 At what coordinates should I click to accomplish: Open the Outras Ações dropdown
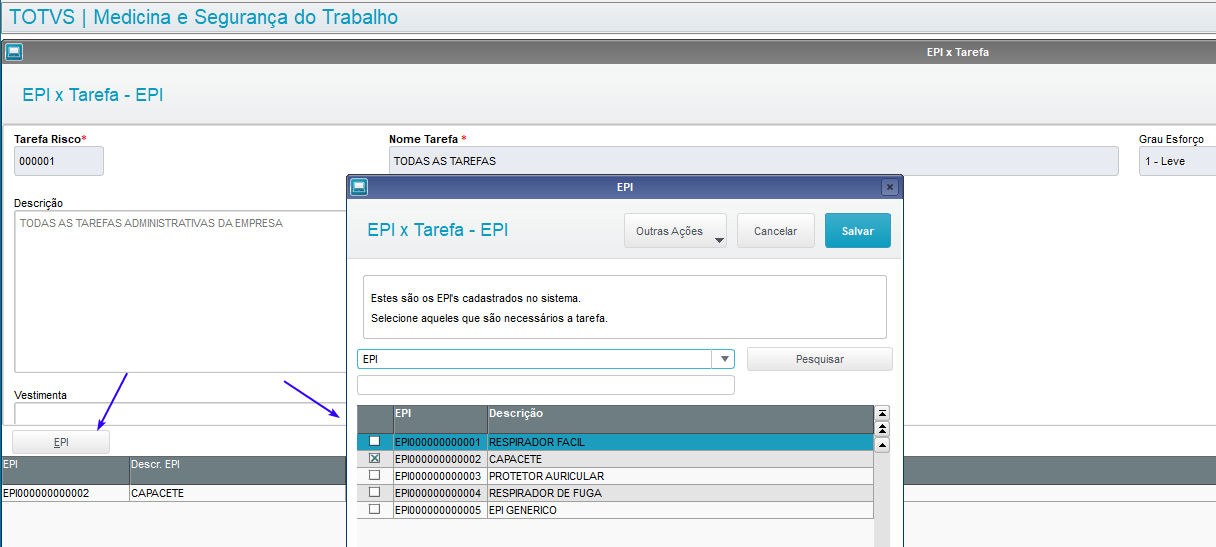(x=675, y=231)
